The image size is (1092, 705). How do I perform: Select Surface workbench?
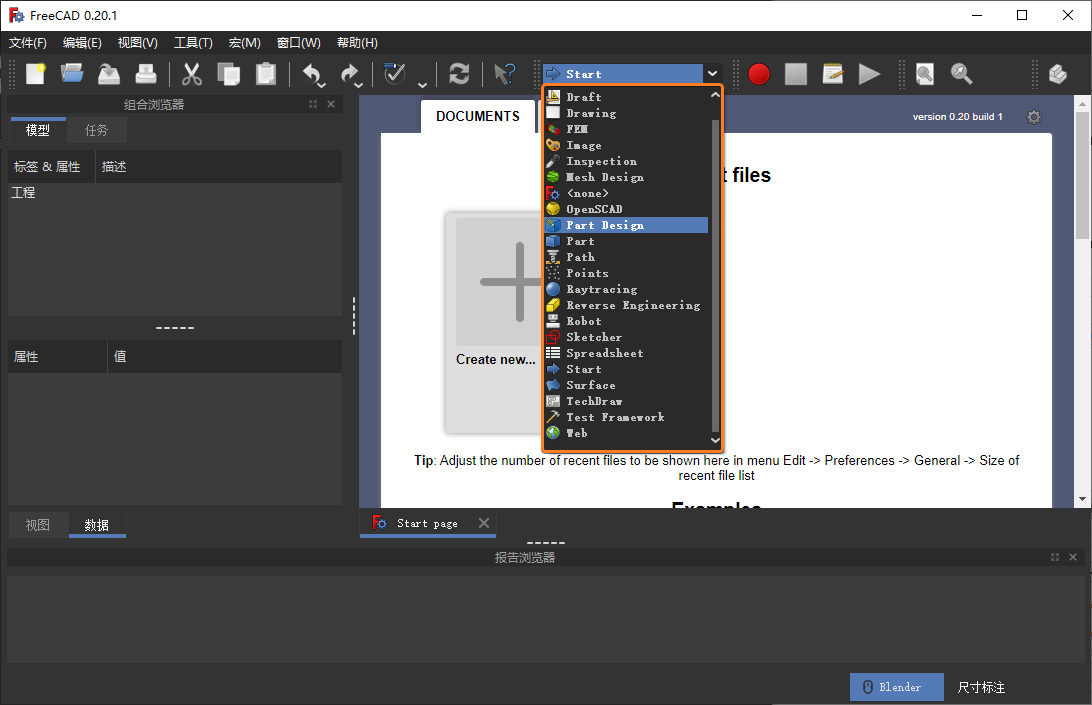626,385
